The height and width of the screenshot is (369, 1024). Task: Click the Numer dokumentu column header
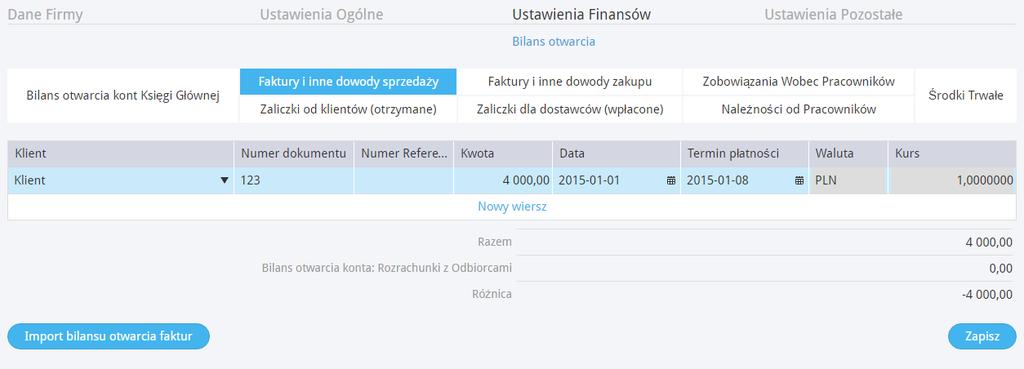pyautogui.click(x=294, y=154)
